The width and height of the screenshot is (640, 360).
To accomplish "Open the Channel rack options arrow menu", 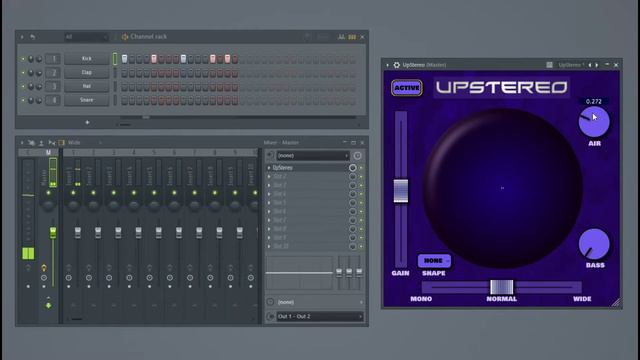I will [22, 37].
